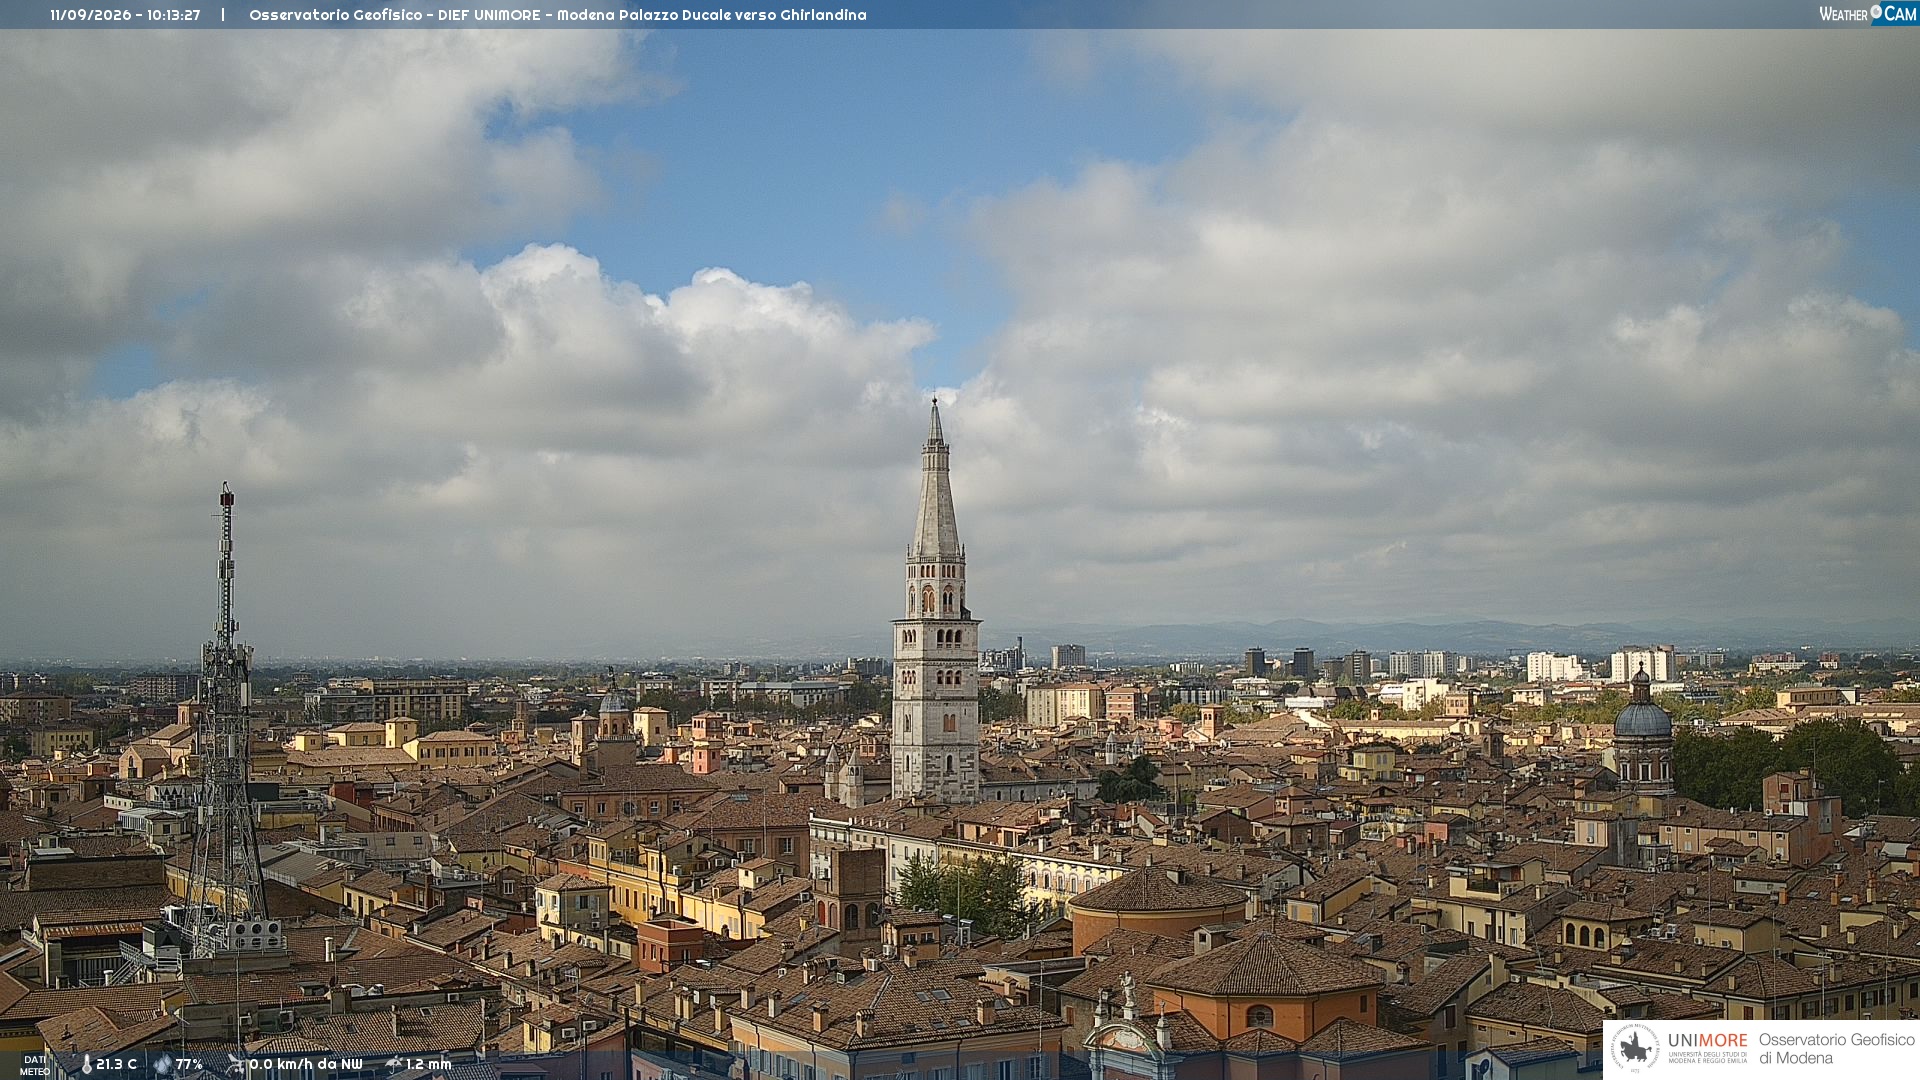The image size is (1920, 1080).
Task: Click the WeatherCAM logo
Action: (x=1867, y=14)
